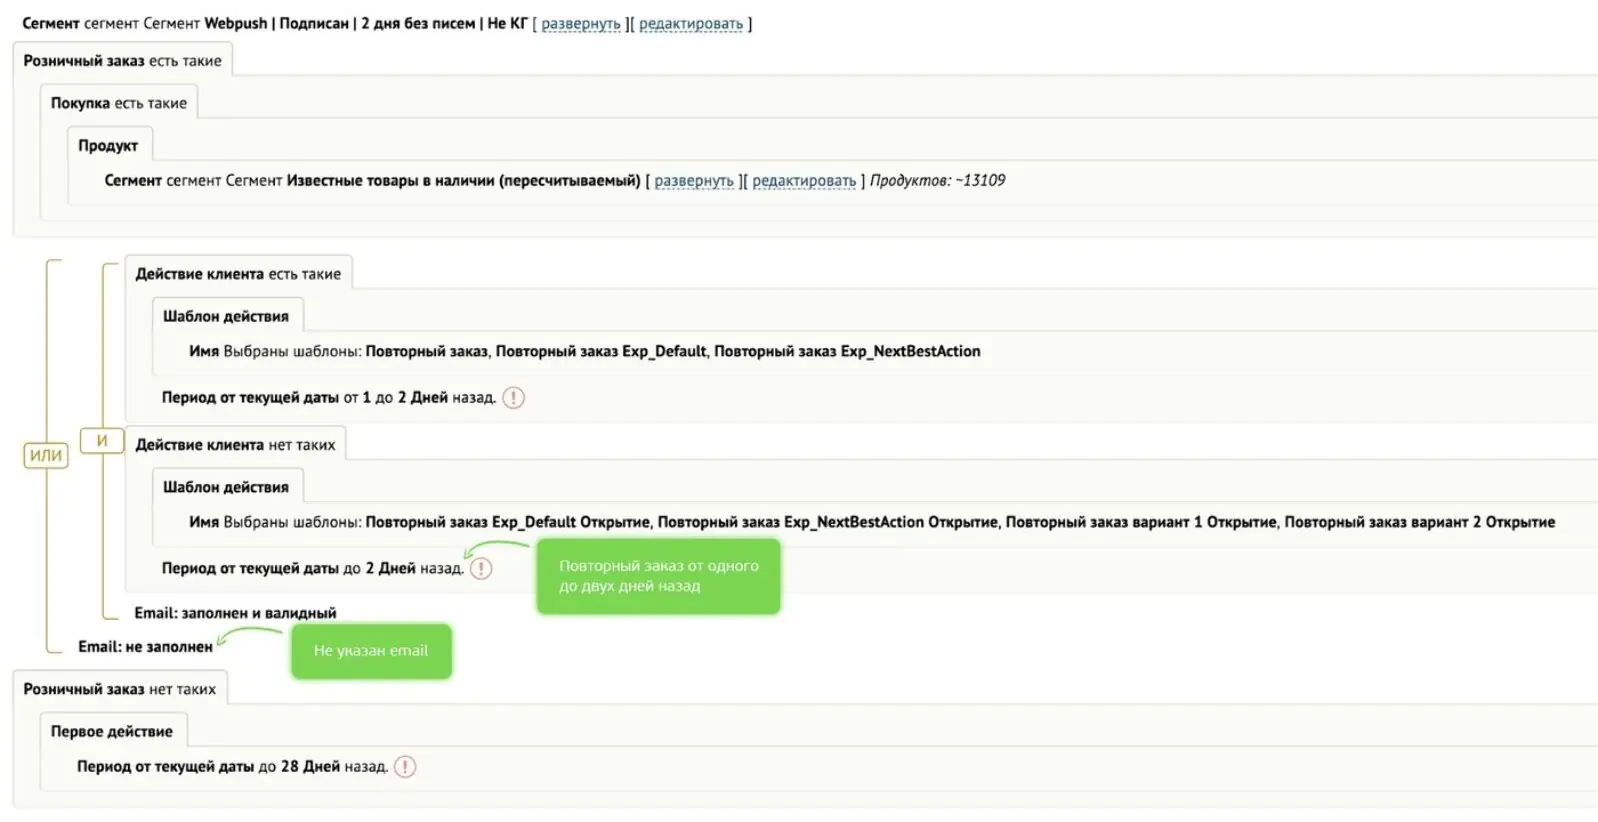Open 'Розничный заказ нет таких' tab

point(120,689)
